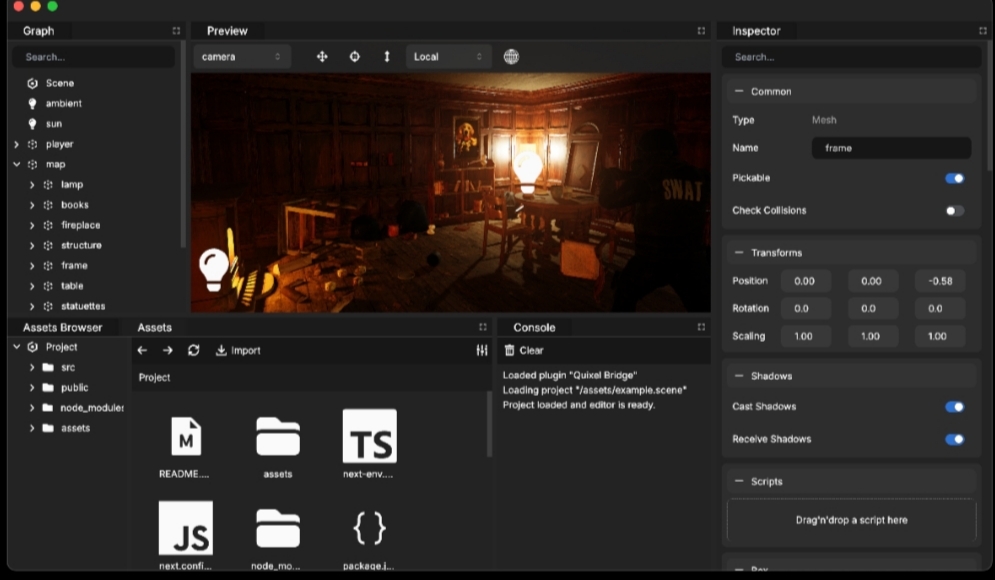This screenshot has width=995, height=580.
Task: Go back using the Assets left arrow
Action: click(142, 350)
